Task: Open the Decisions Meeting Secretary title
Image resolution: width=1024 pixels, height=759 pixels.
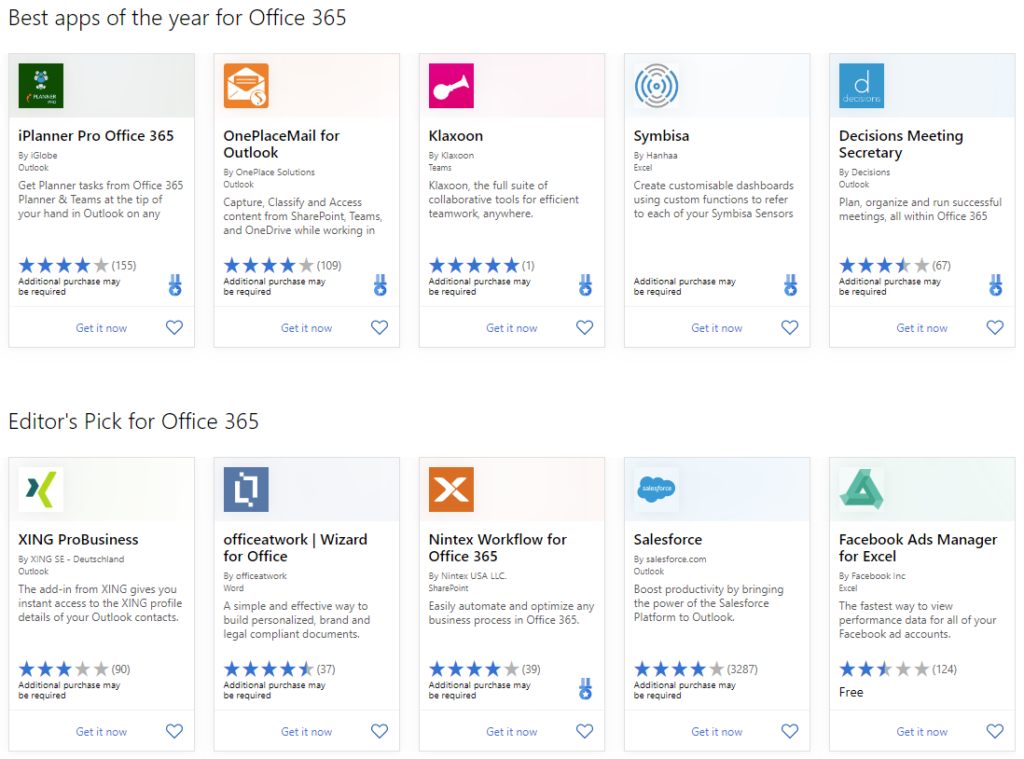Action: pos(901,144)
